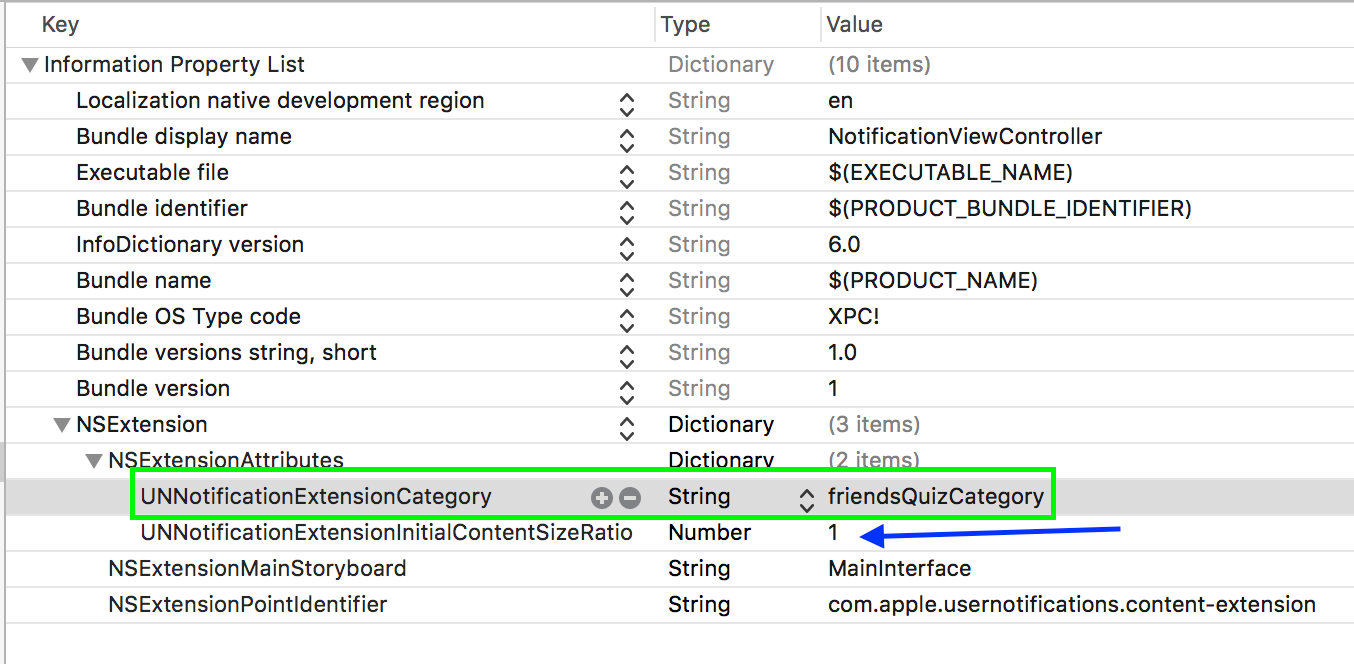Click the add (+) button on UNNotificationExtensionCategory row

click(601, 497)
